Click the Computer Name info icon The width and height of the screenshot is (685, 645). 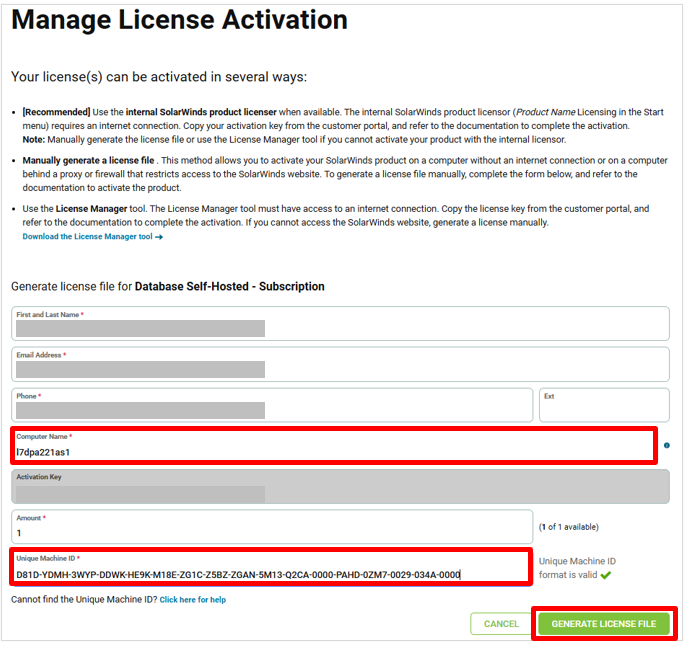tap(667, 445)
